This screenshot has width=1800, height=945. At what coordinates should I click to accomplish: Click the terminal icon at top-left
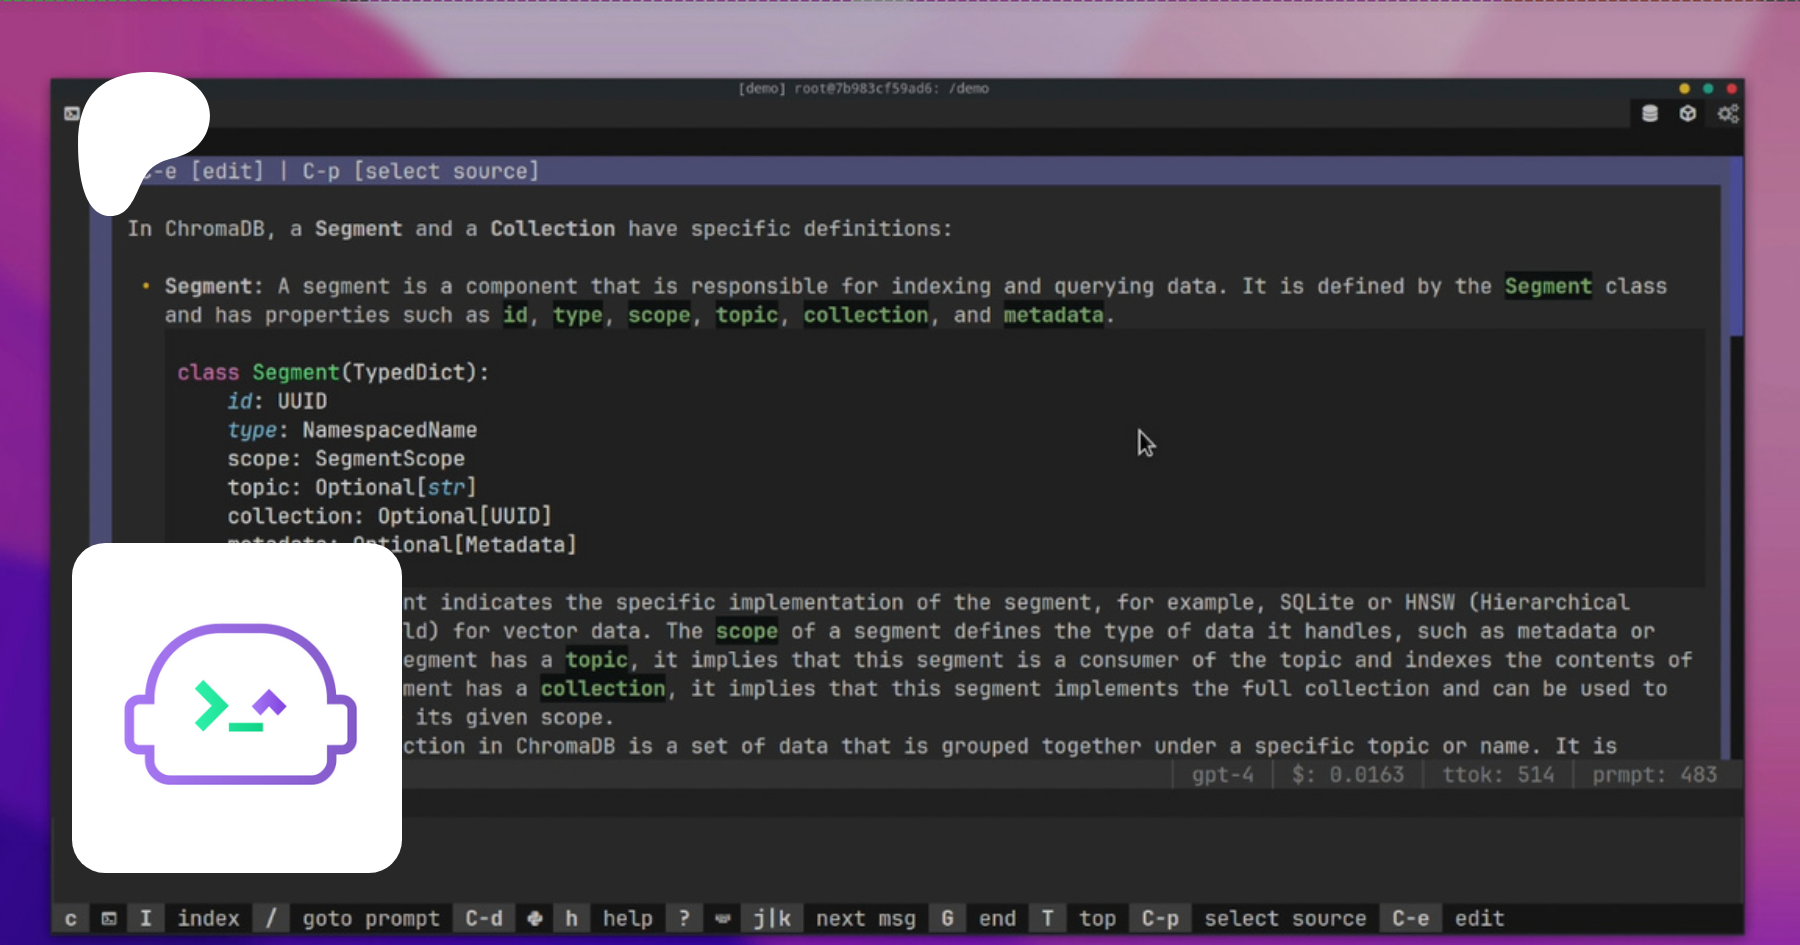[x=71, y=114]
